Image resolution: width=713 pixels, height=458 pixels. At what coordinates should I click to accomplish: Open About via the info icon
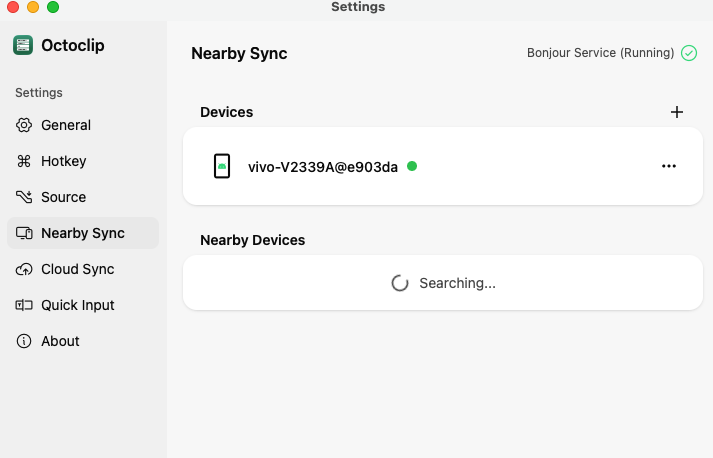coord(24,341)
